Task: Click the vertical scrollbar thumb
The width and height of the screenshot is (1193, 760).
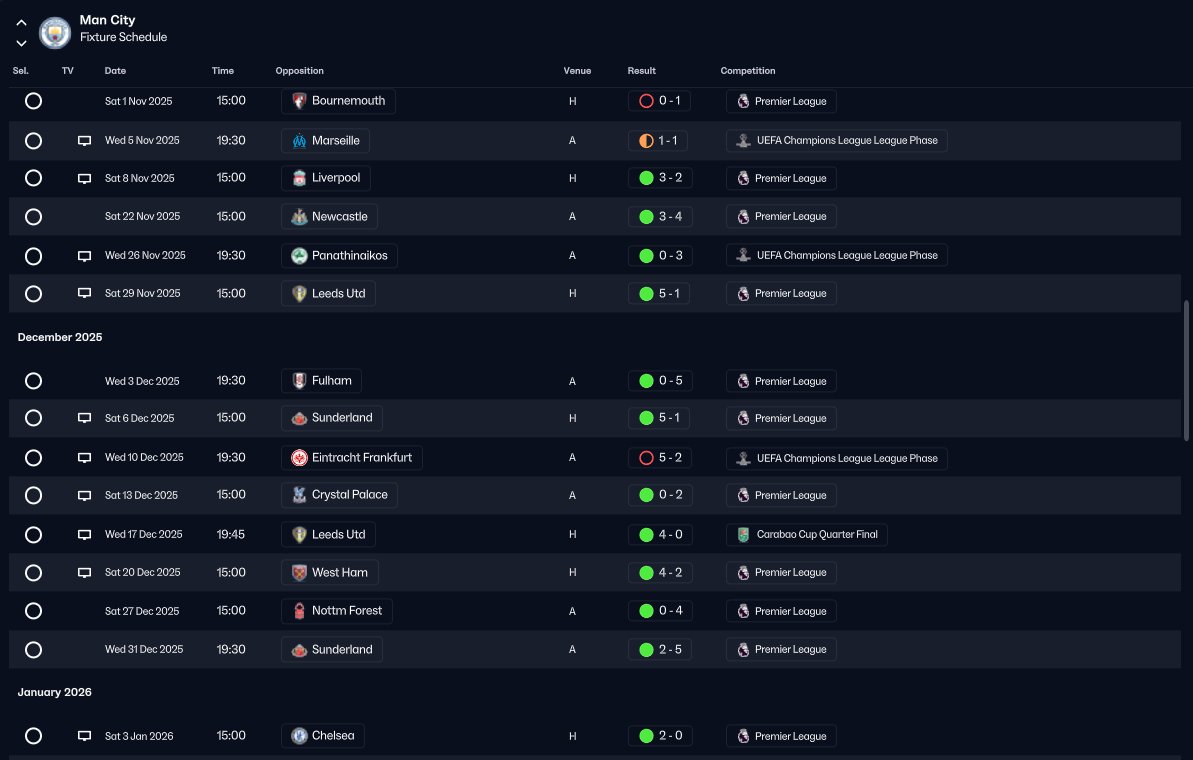Action: tap(1185, 370)
